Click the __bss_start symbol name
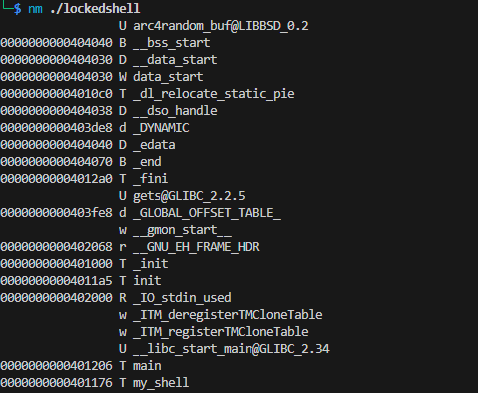This screenshot has width=478, height=393. pos(172,43)
